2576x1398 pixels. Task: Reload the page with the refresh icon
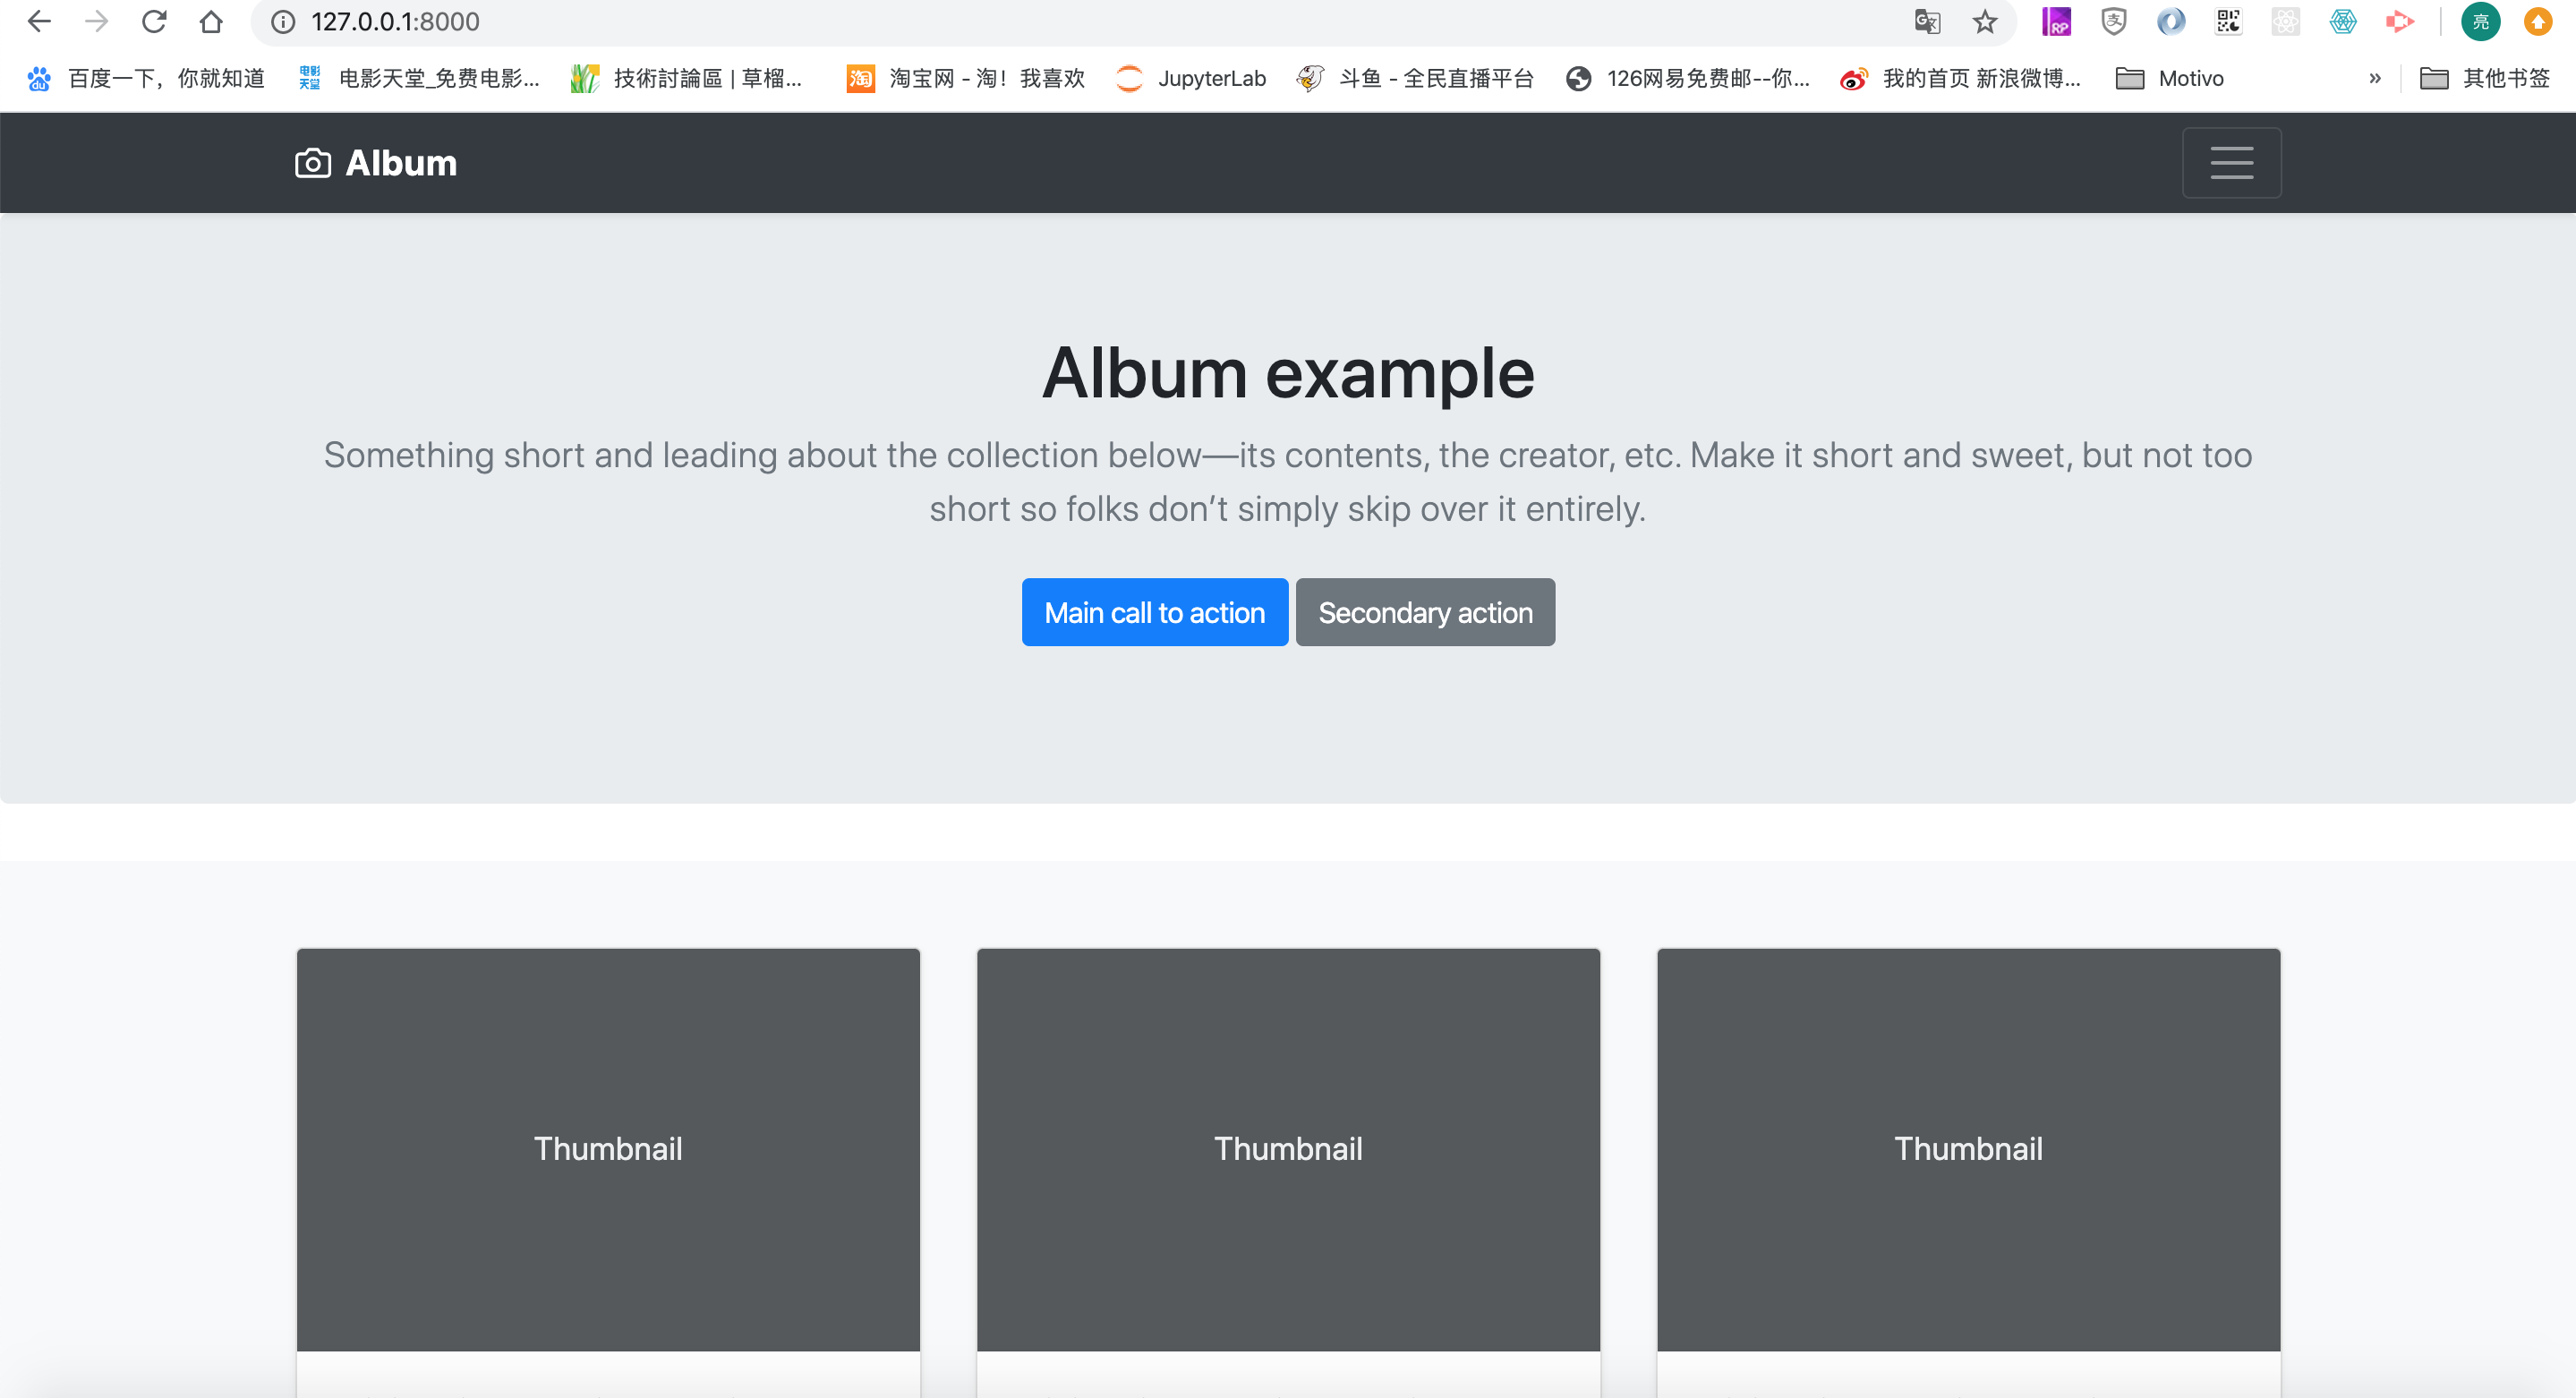(153, 22)
